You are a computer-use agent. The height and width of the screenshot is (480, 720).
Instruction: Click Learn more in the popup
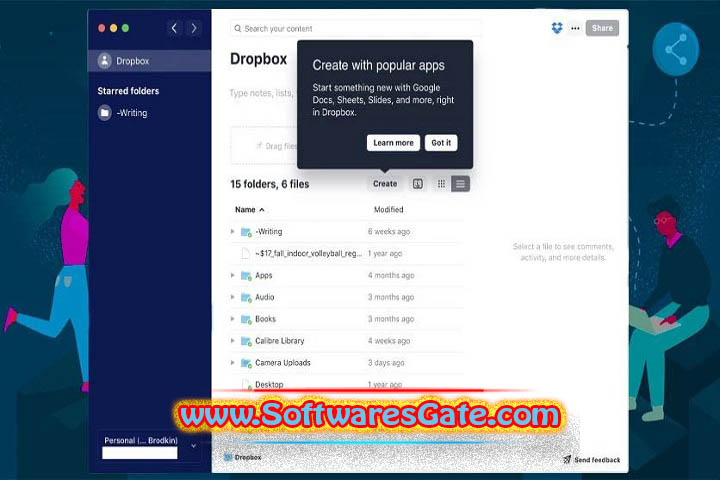(x=393, y=143)
